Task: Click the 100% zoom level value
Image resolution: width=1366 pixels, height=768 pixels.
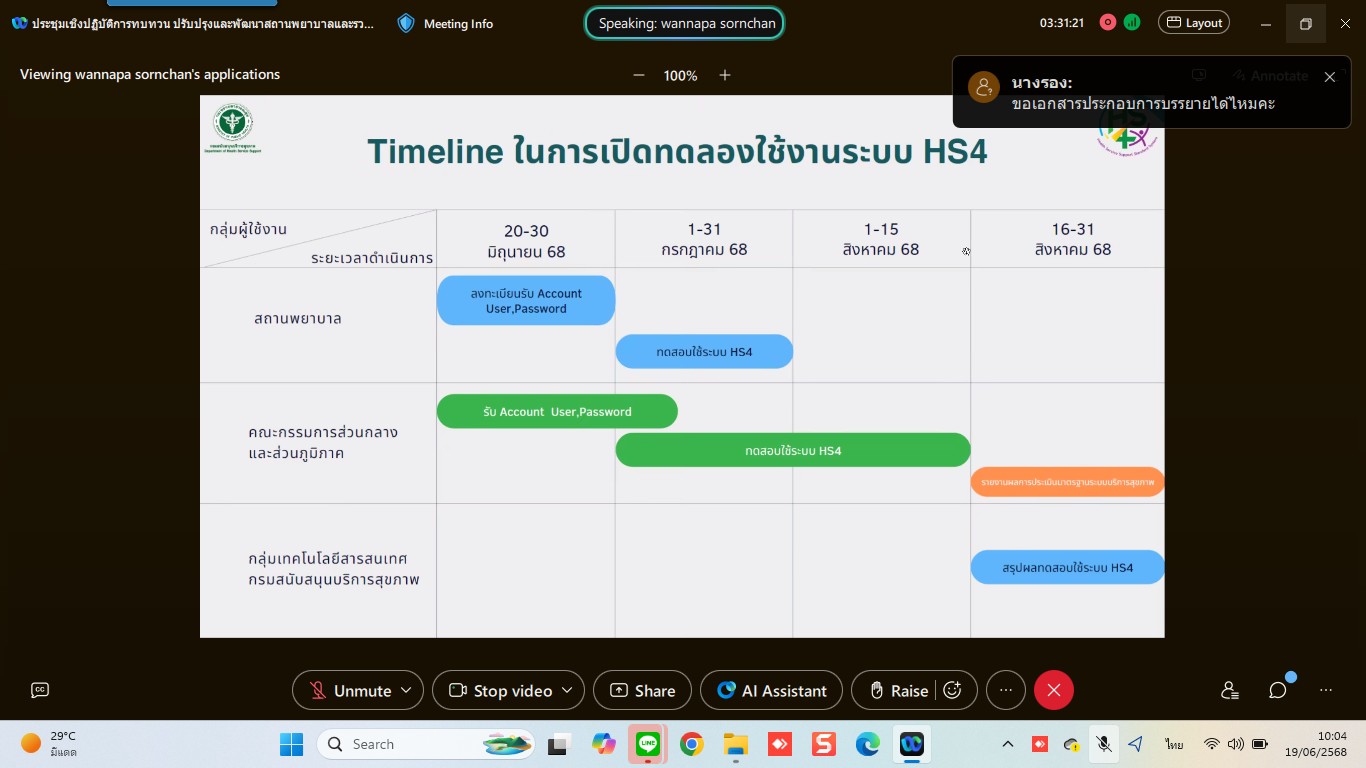Action: [x=681, y=75]
